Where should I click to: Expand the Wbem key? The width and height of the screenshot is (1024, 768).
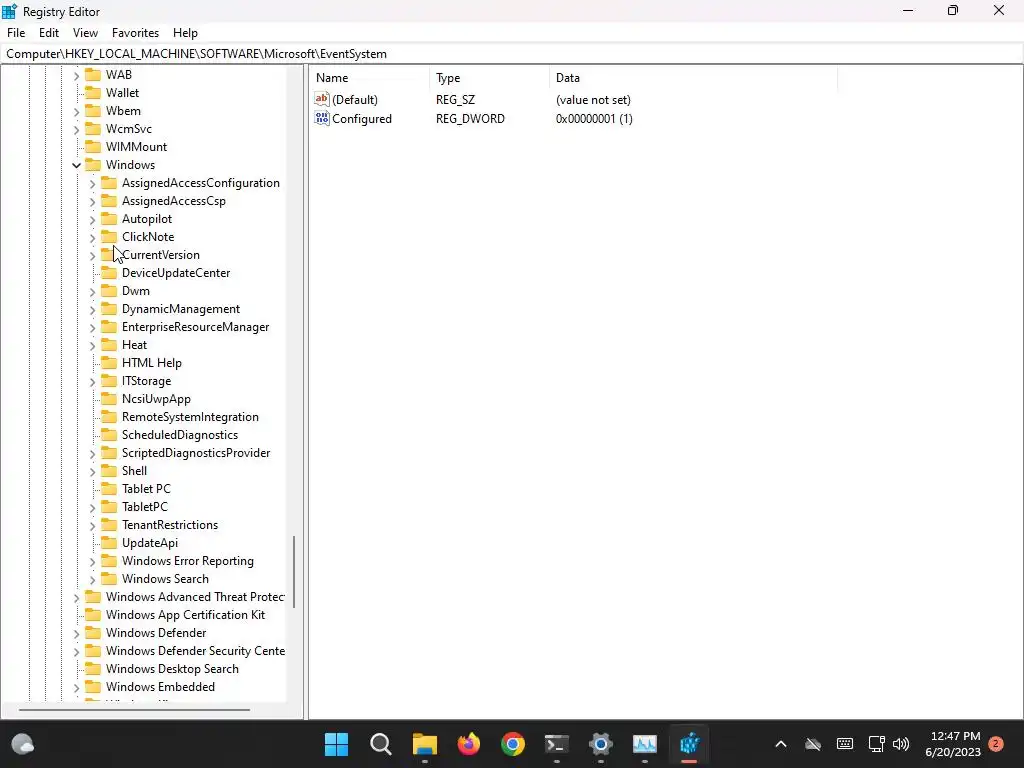click(76, 111)
